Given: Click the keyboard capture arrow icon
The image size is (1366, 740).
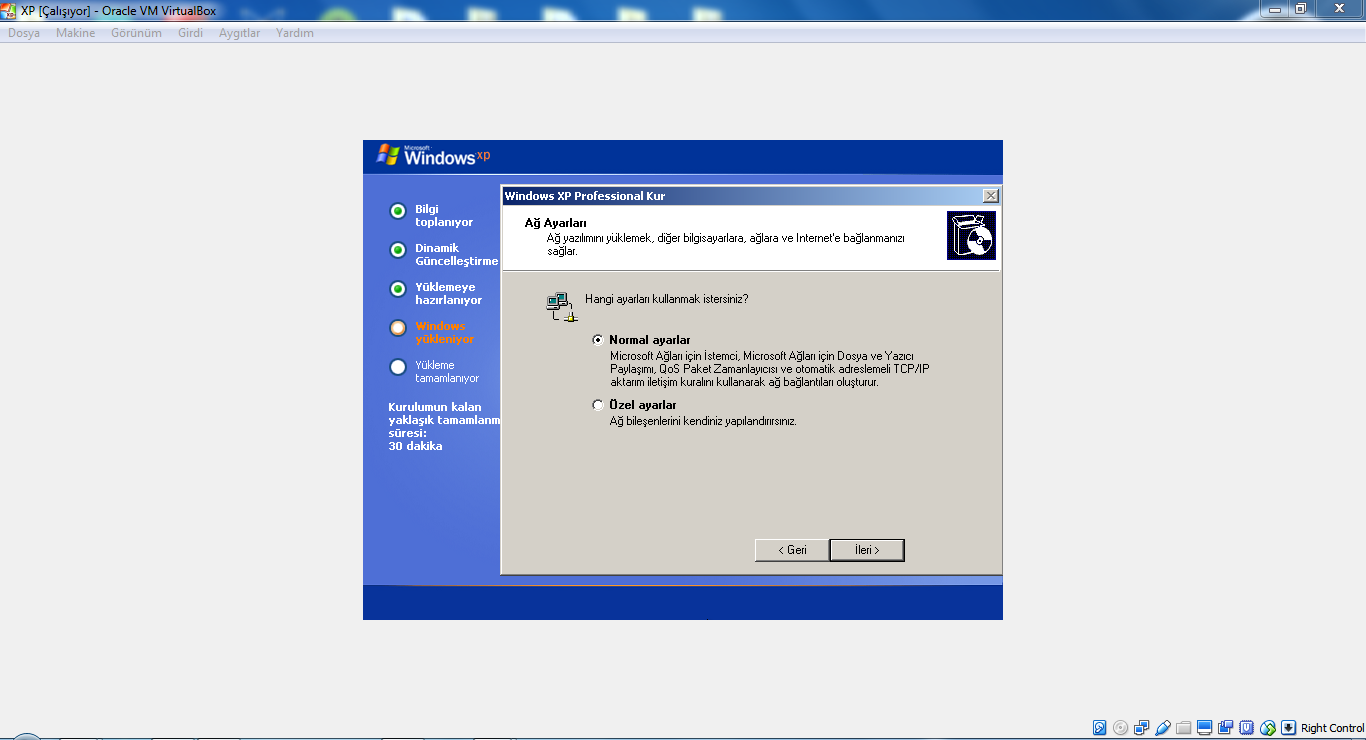Looking at the screenshot, I should pos(1288,728).
